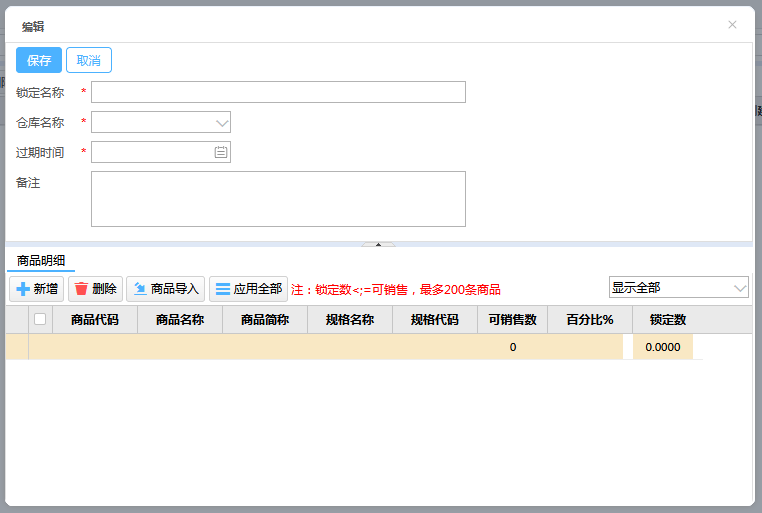The width and height of the screenshot is (762, 513).
Task: Click the red trash 删除 icon
Action: [81, 289]
